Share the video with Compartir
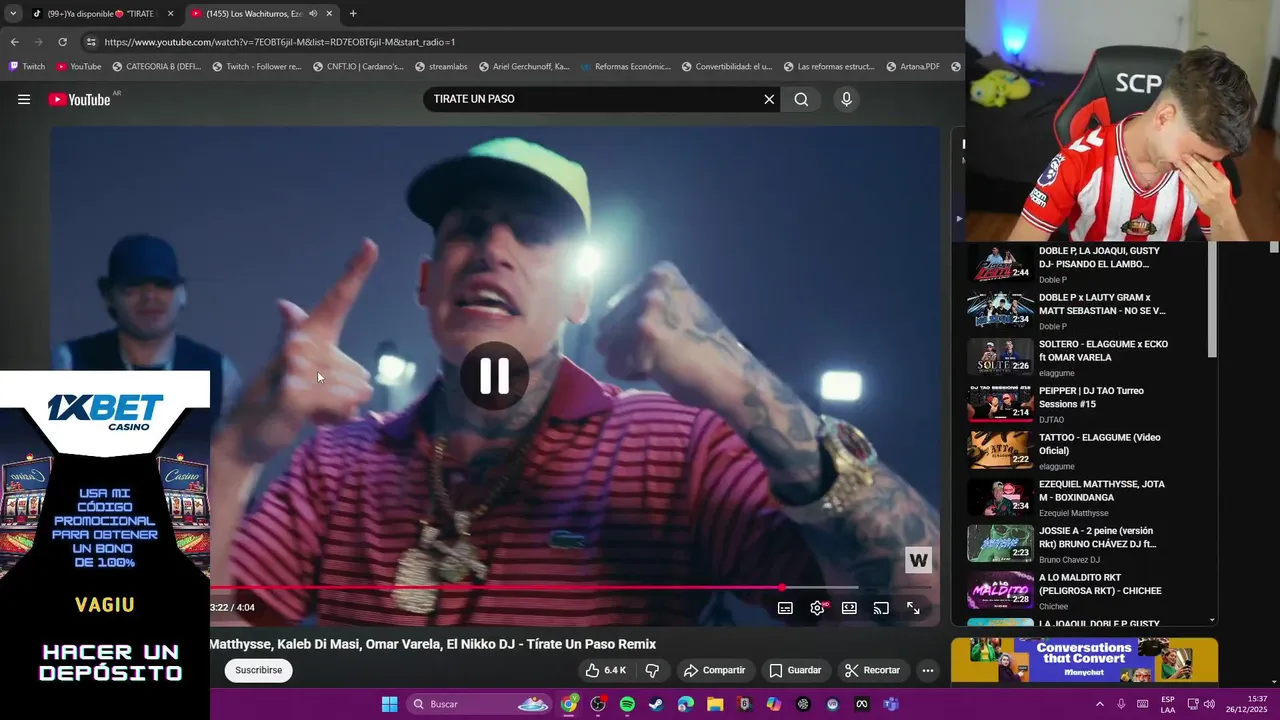The height and width of the screenshot is (720, 1280). tap(714, 670)
